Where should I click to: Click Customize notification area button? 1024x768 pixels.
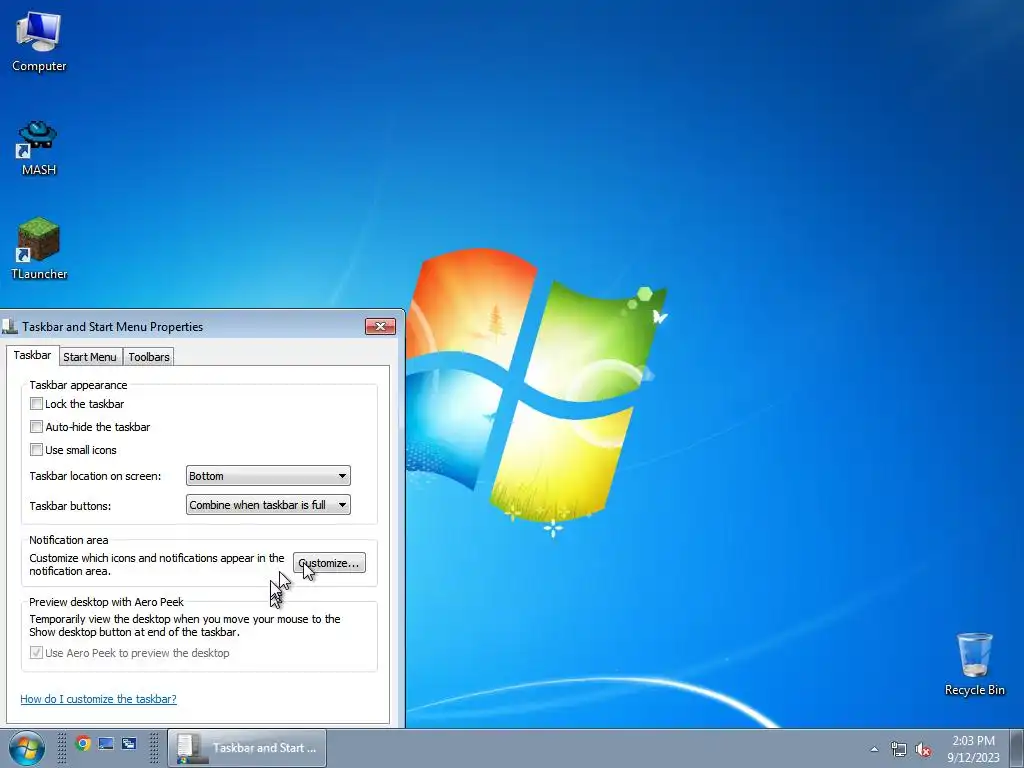click(x=329, y=563)
